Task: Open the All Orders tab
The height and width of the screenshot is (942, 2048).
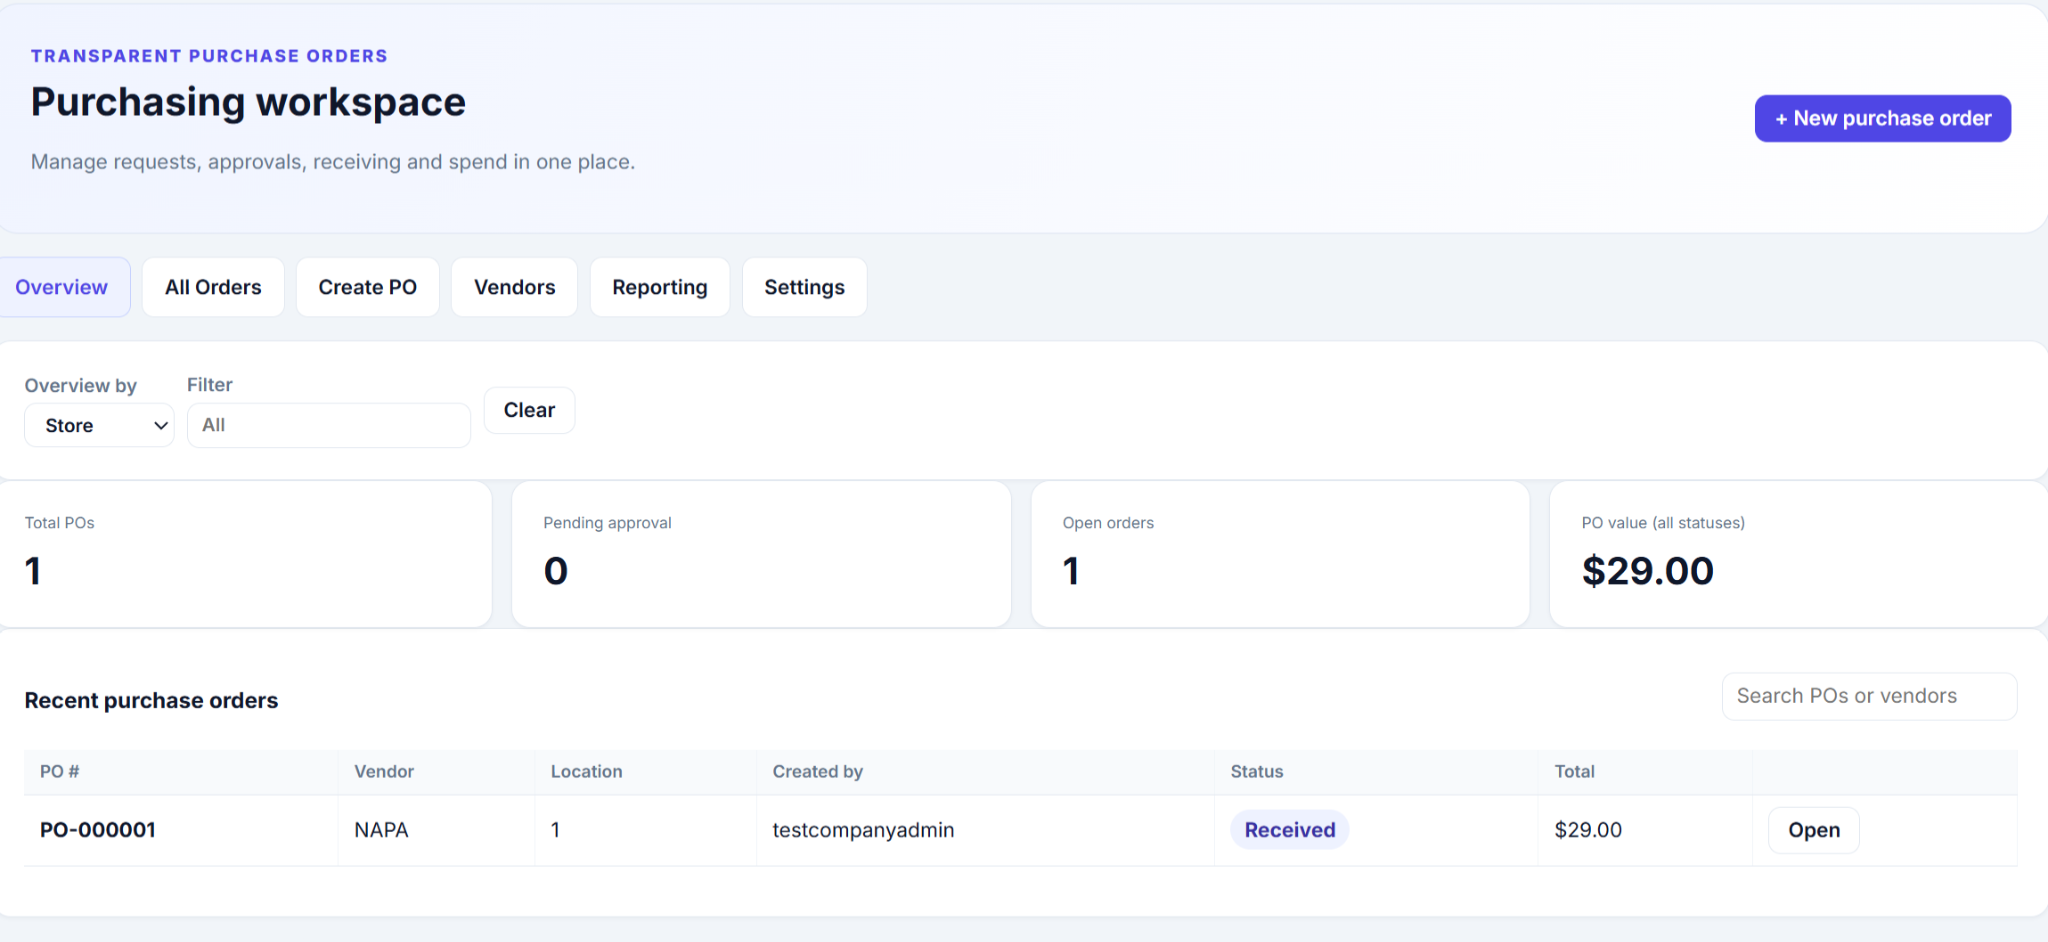Action: click(213, 287)
